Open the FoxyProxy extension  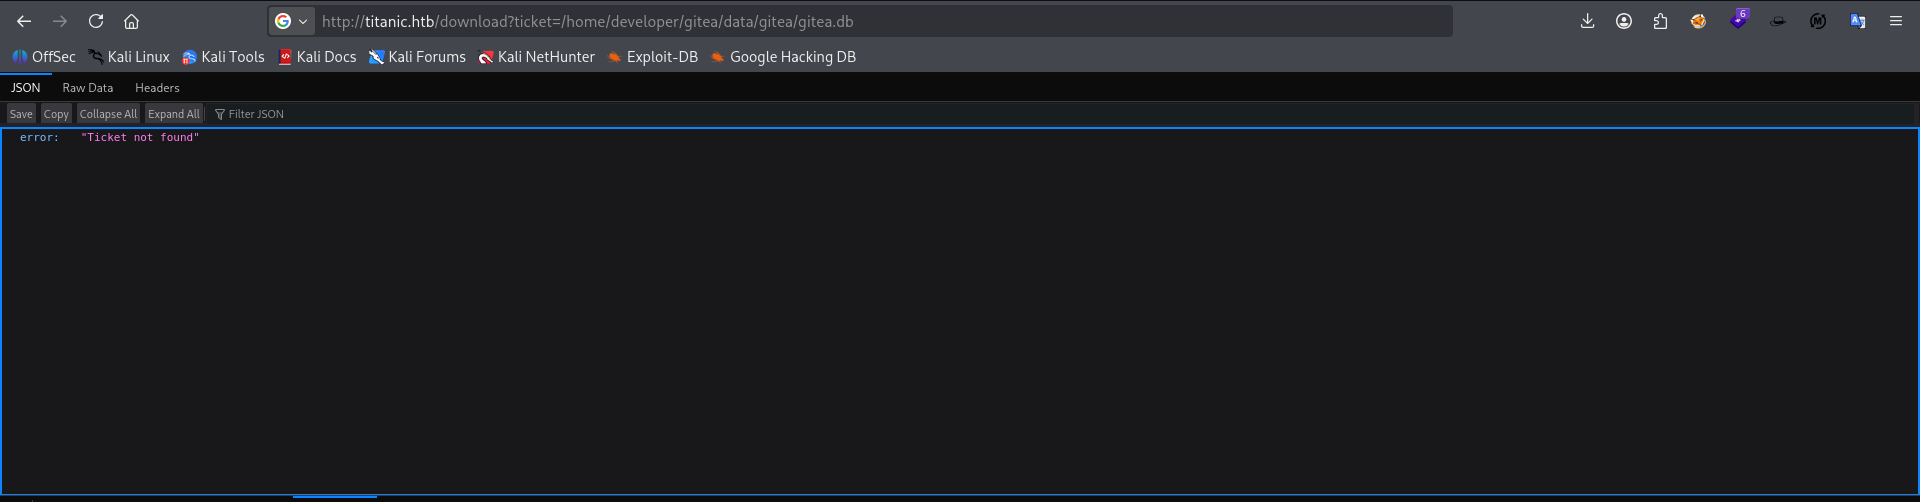click(1698, 21)
